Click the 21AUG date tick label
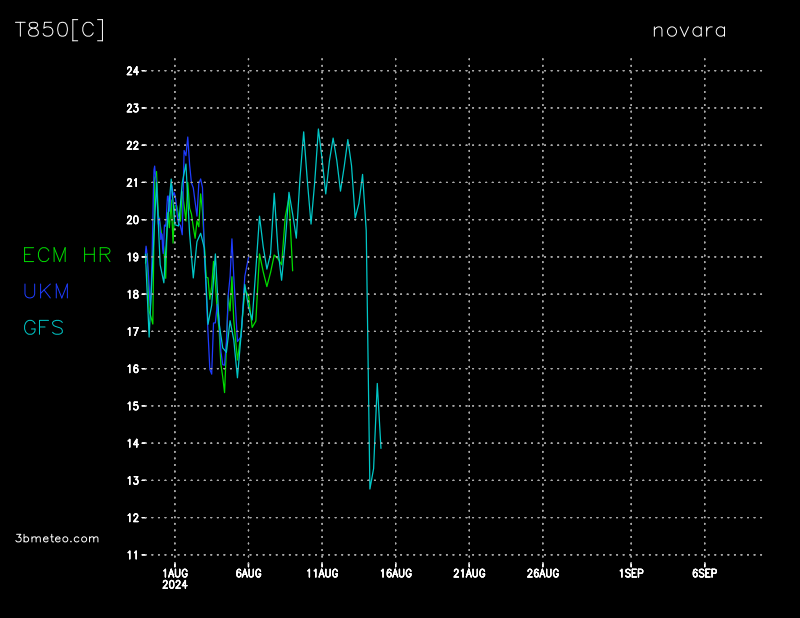The height and width of the screenshot is (618, 800). (469, 573)
